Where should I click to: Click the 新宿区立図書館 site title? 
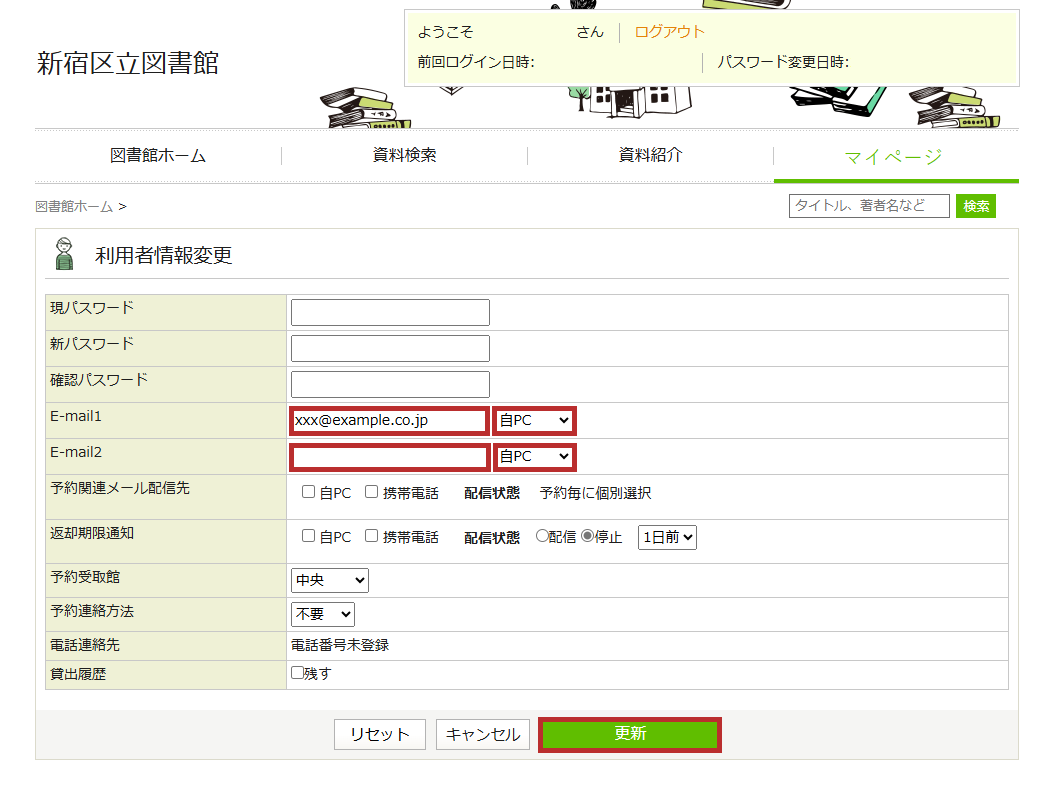pos(128,63)
